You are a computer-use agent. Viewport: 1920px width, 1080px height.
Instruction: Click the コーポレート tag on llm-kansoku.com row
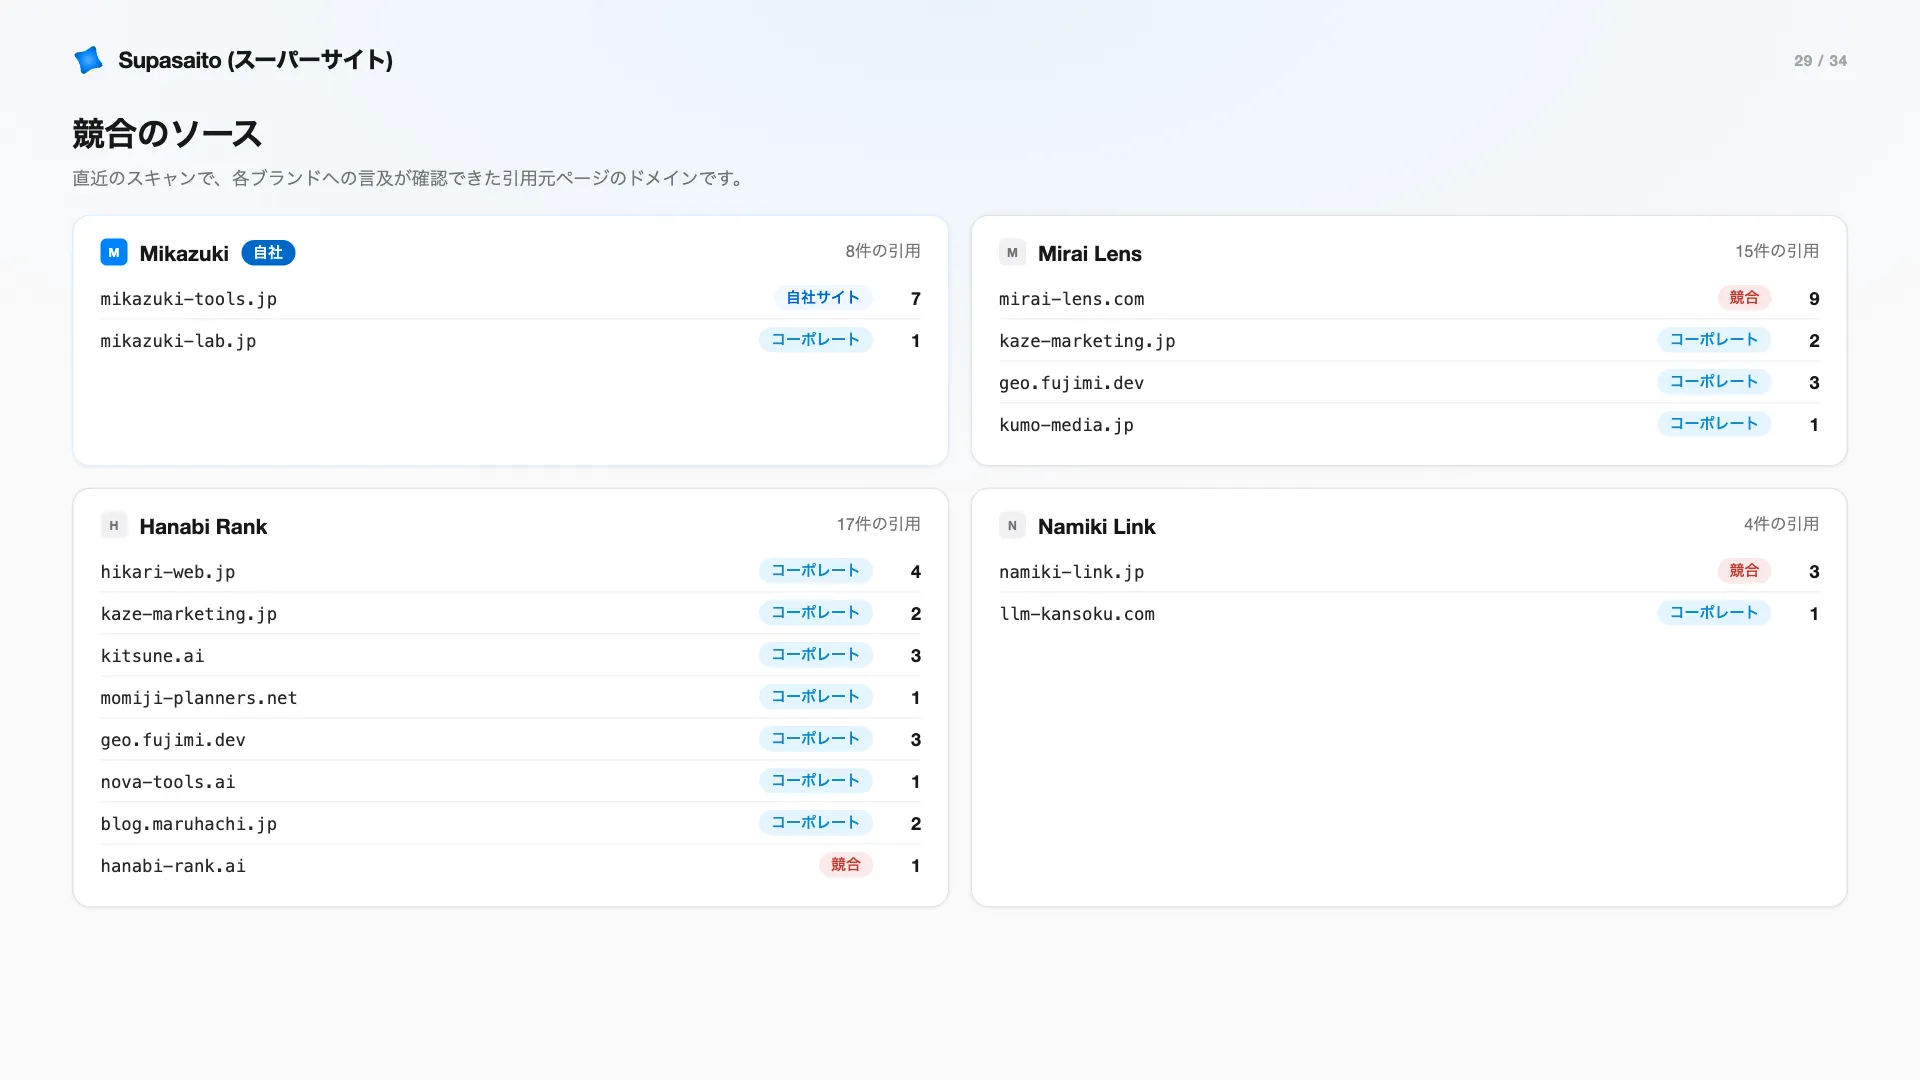(1714, 613)
